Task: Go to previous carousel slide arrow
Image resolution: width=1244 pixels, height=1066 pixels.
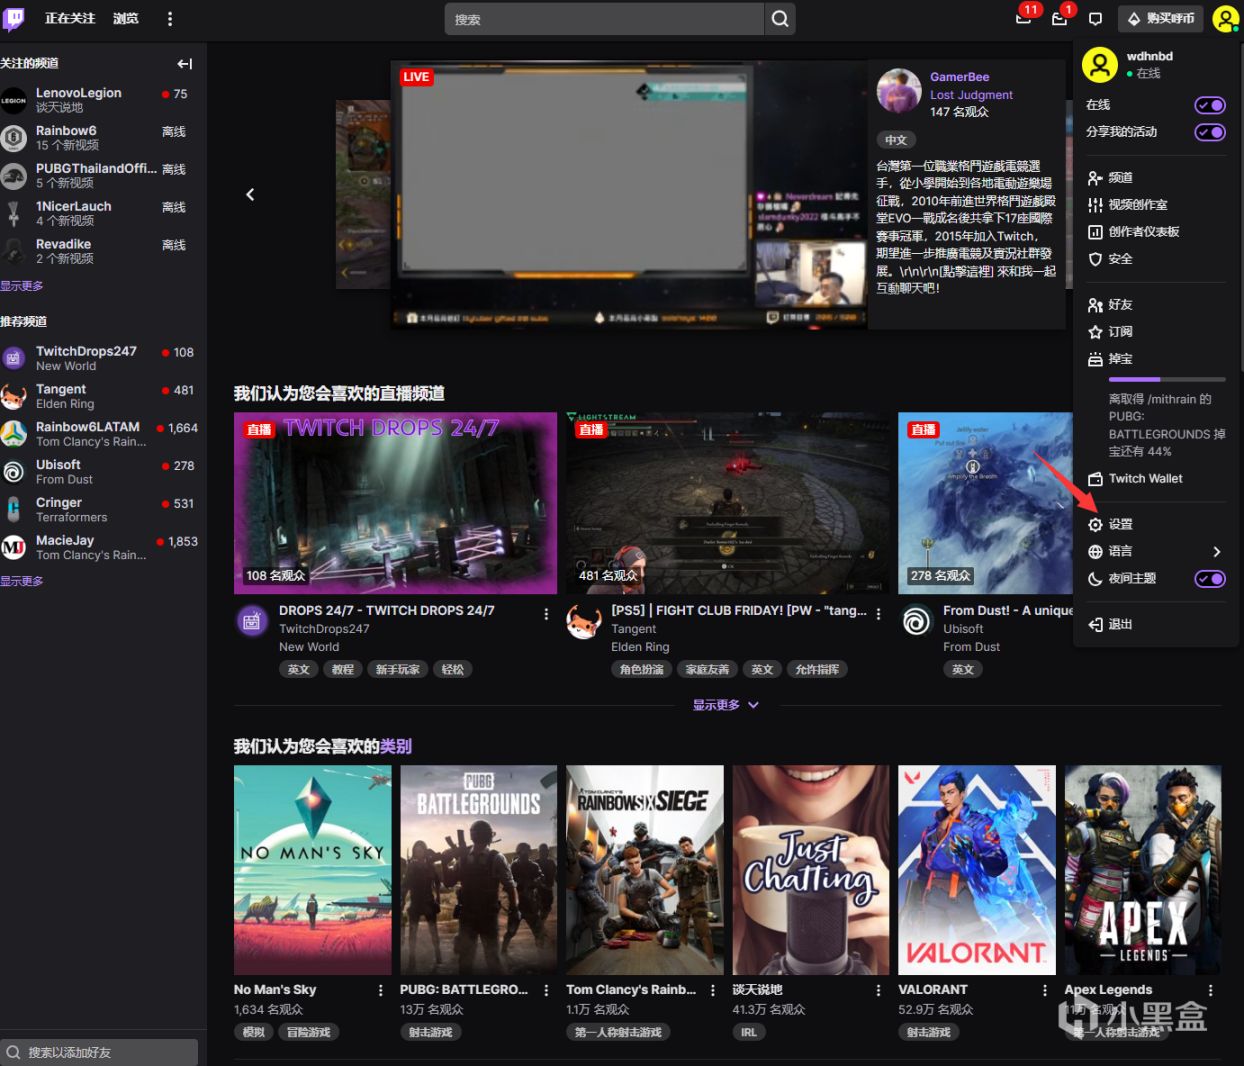Action: (x=250, y=194)
